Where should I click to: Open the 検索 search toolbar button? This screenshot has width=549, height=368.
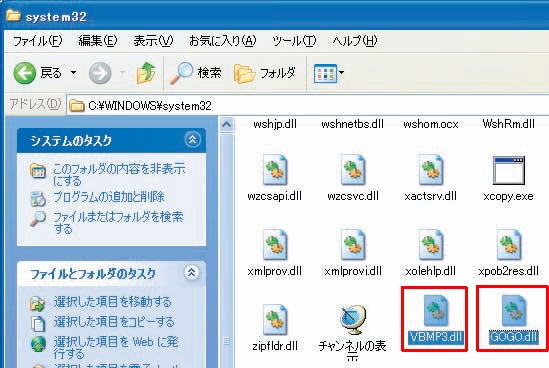click(195, 73)
